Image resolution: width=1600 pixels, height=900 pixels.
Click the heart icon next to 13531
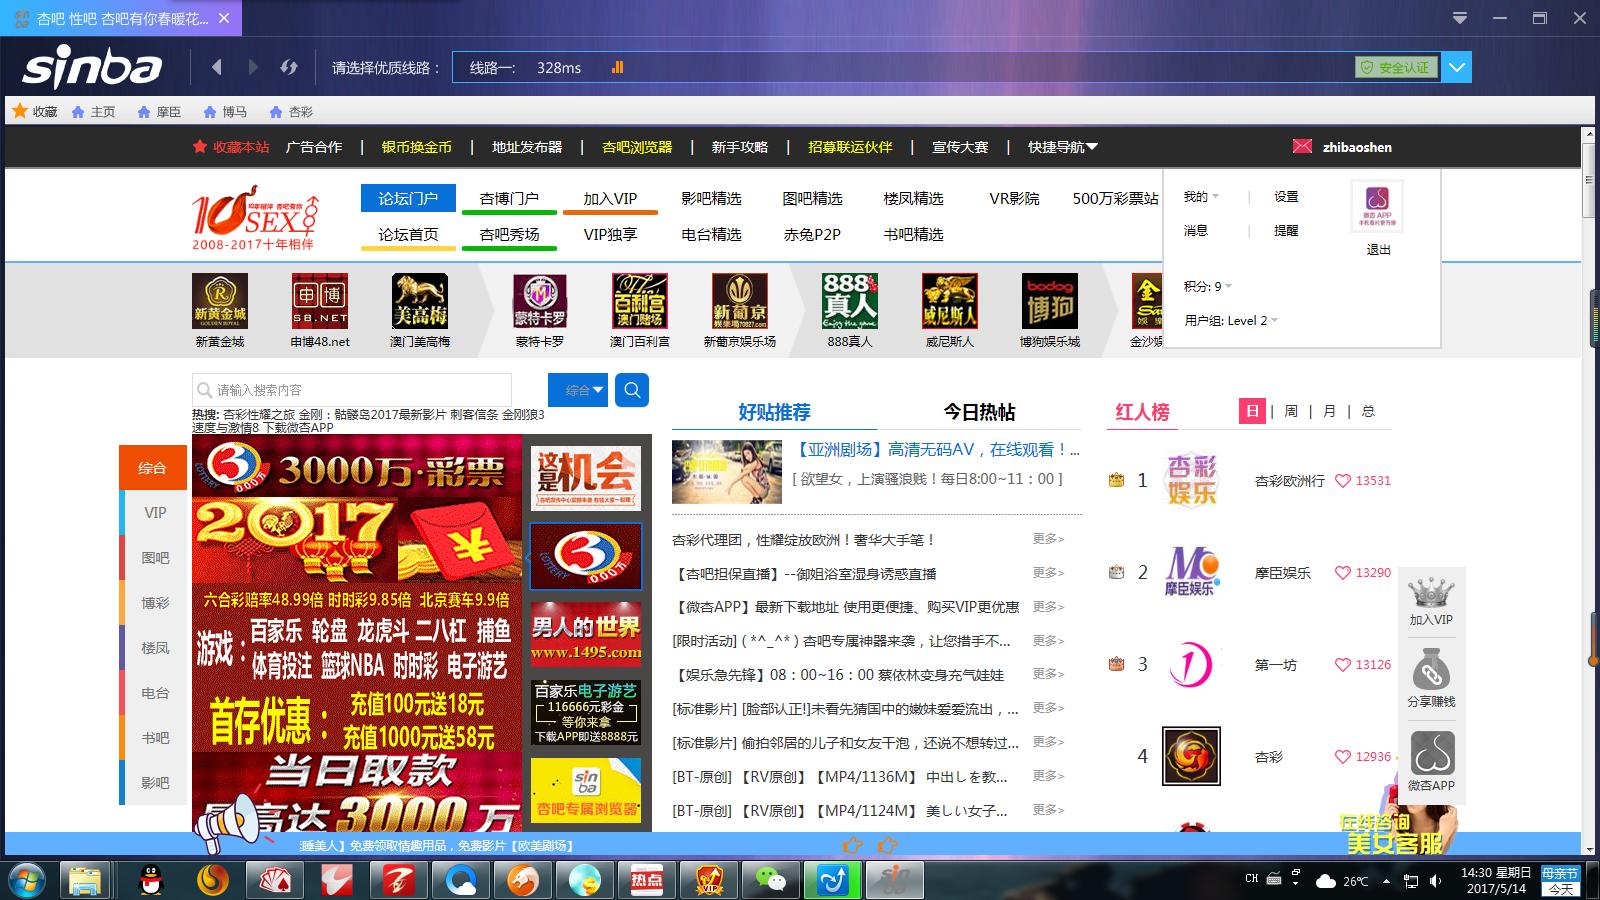coord(1343,481)
